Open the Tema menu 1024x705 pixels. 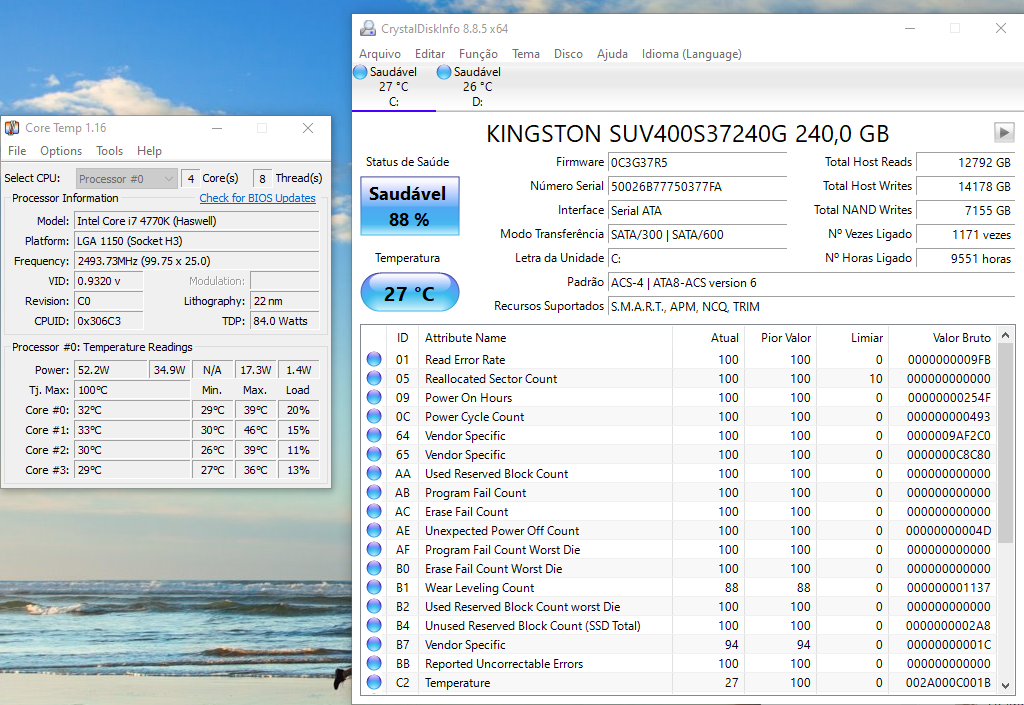[526, 54]
